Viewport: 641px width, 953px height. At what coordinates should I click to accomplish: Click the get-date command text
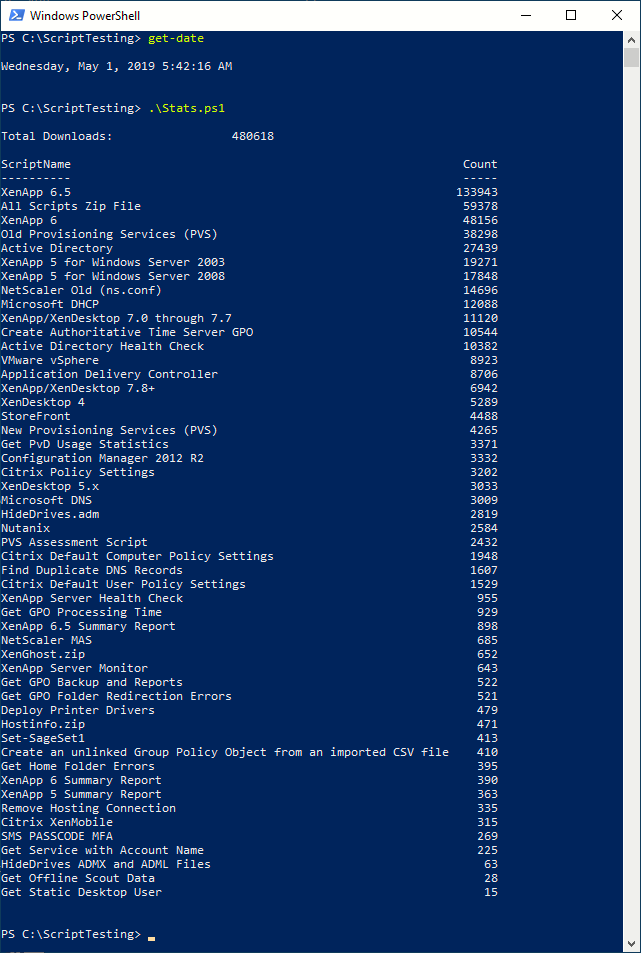coord(176,38)
